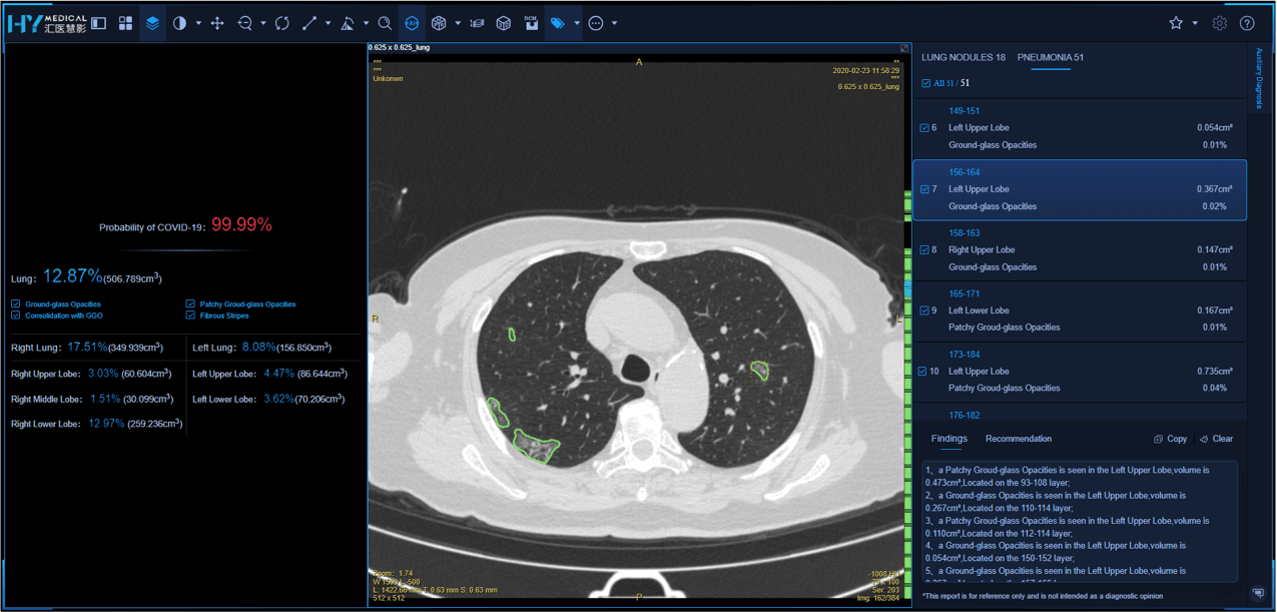Toggle the Fibrous Stripes checkbox
Image resolution: width=1277 pixels, height=612 pixels.
[190, 315]
